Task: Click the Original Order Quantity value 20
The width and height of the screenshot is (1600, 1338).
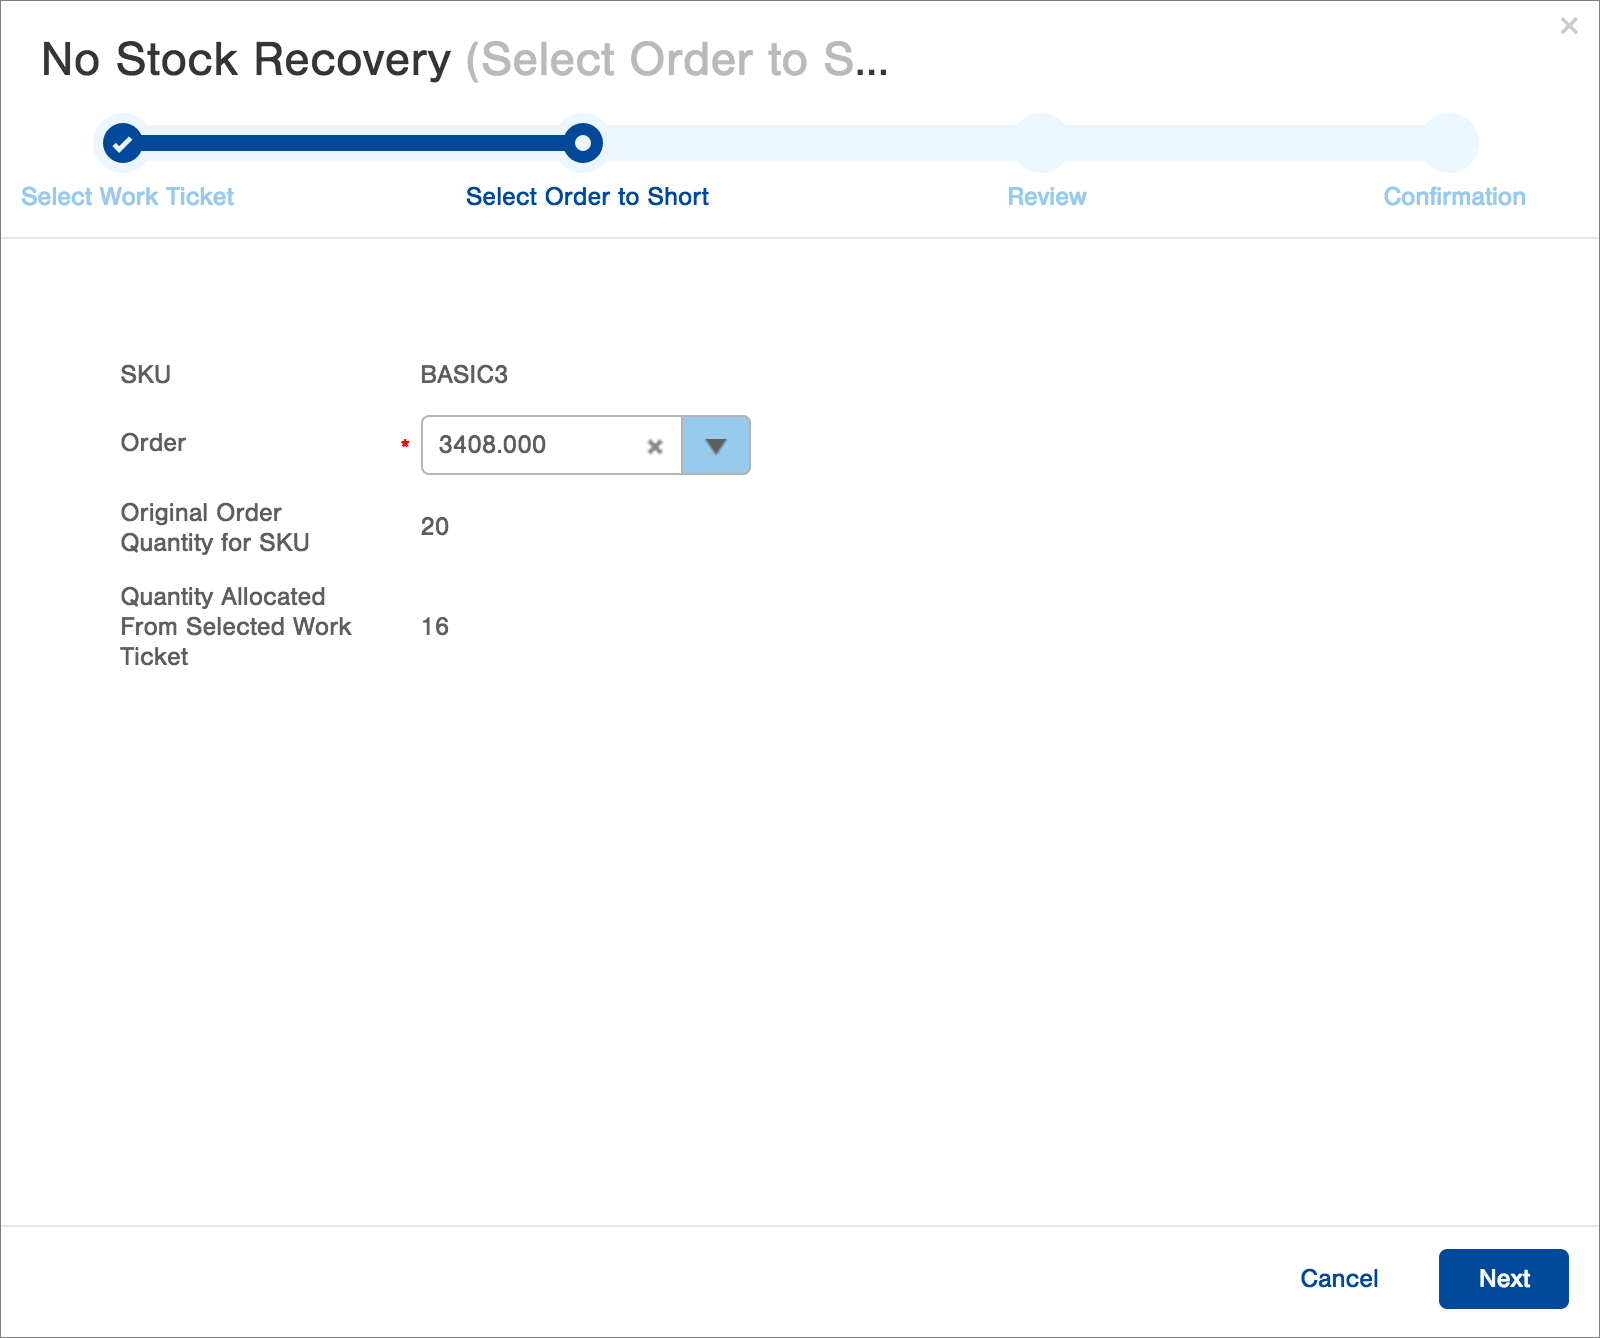Action: [435, 527]
